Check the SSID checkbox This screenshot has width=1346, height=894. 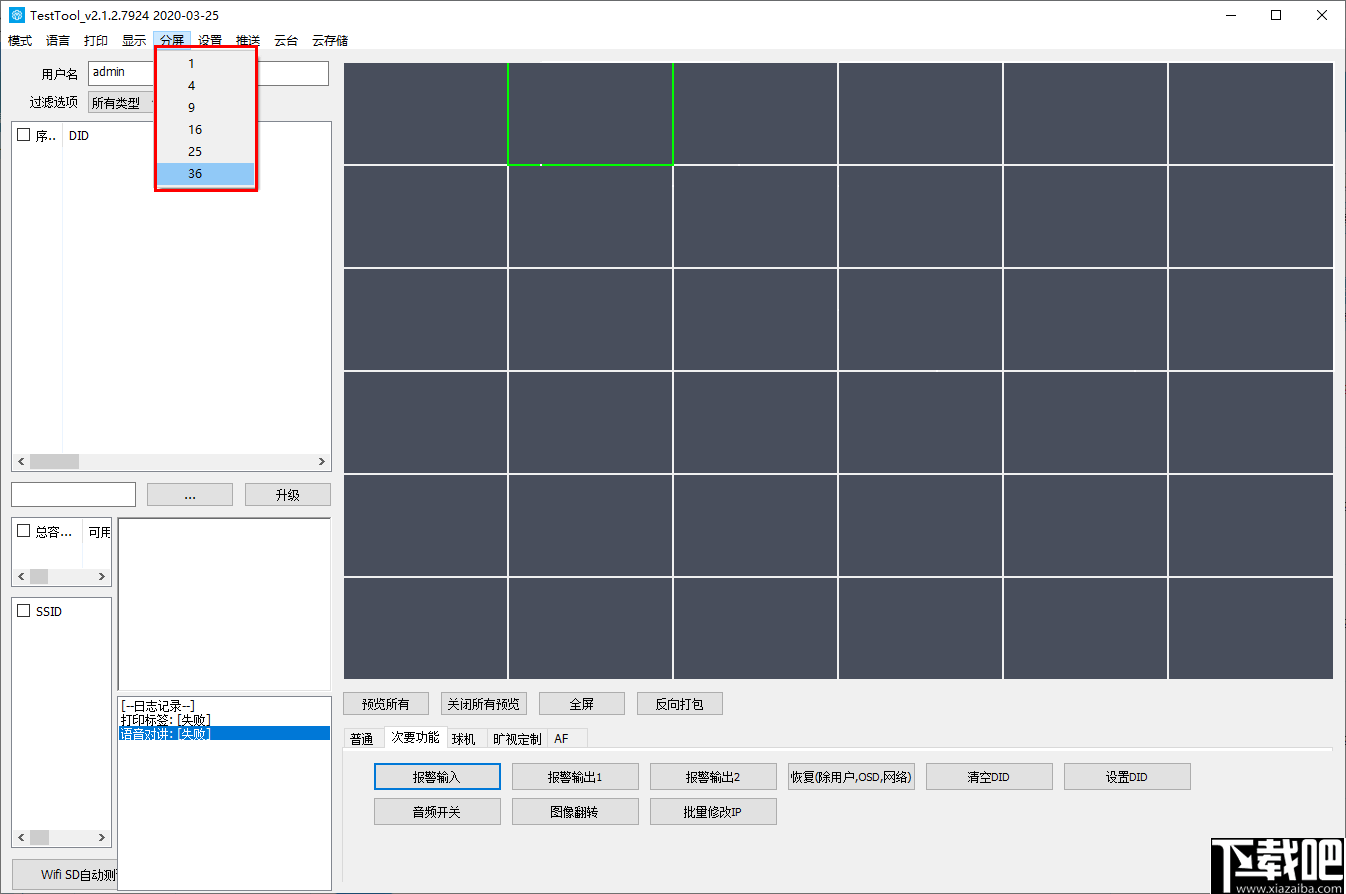pos(23,611)
